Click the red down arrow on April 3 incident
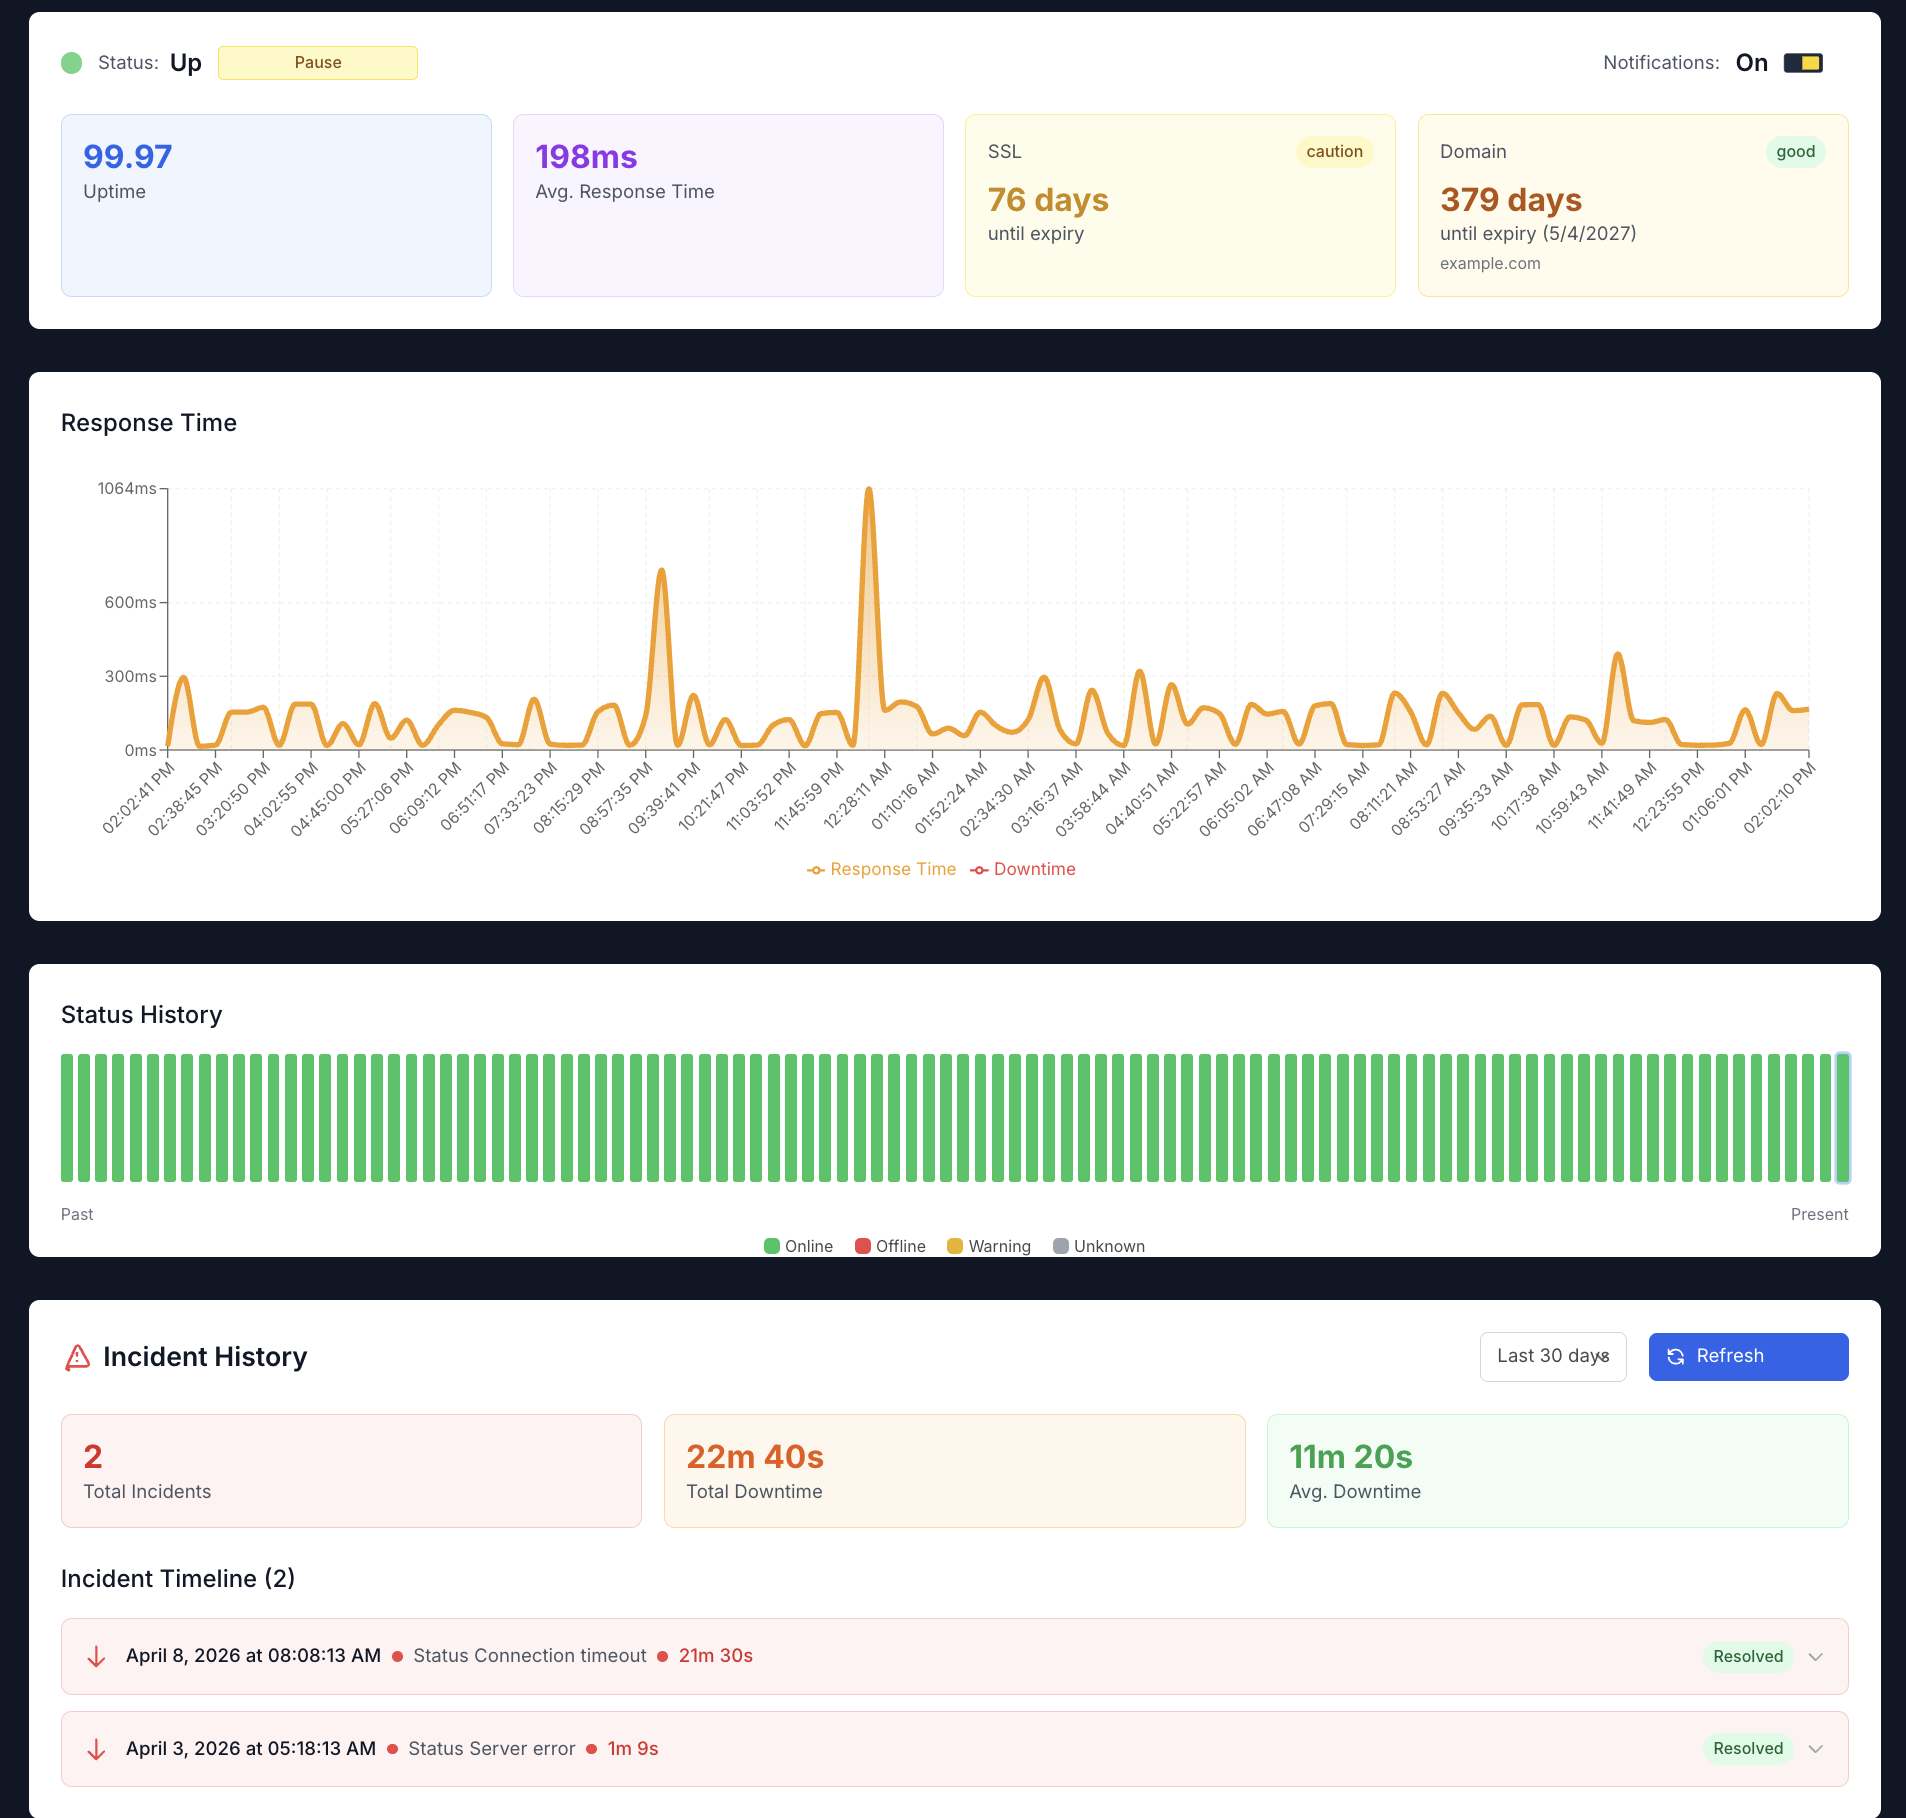Viewport: 1906px width, 1818px height. (x=96, y=1748)
